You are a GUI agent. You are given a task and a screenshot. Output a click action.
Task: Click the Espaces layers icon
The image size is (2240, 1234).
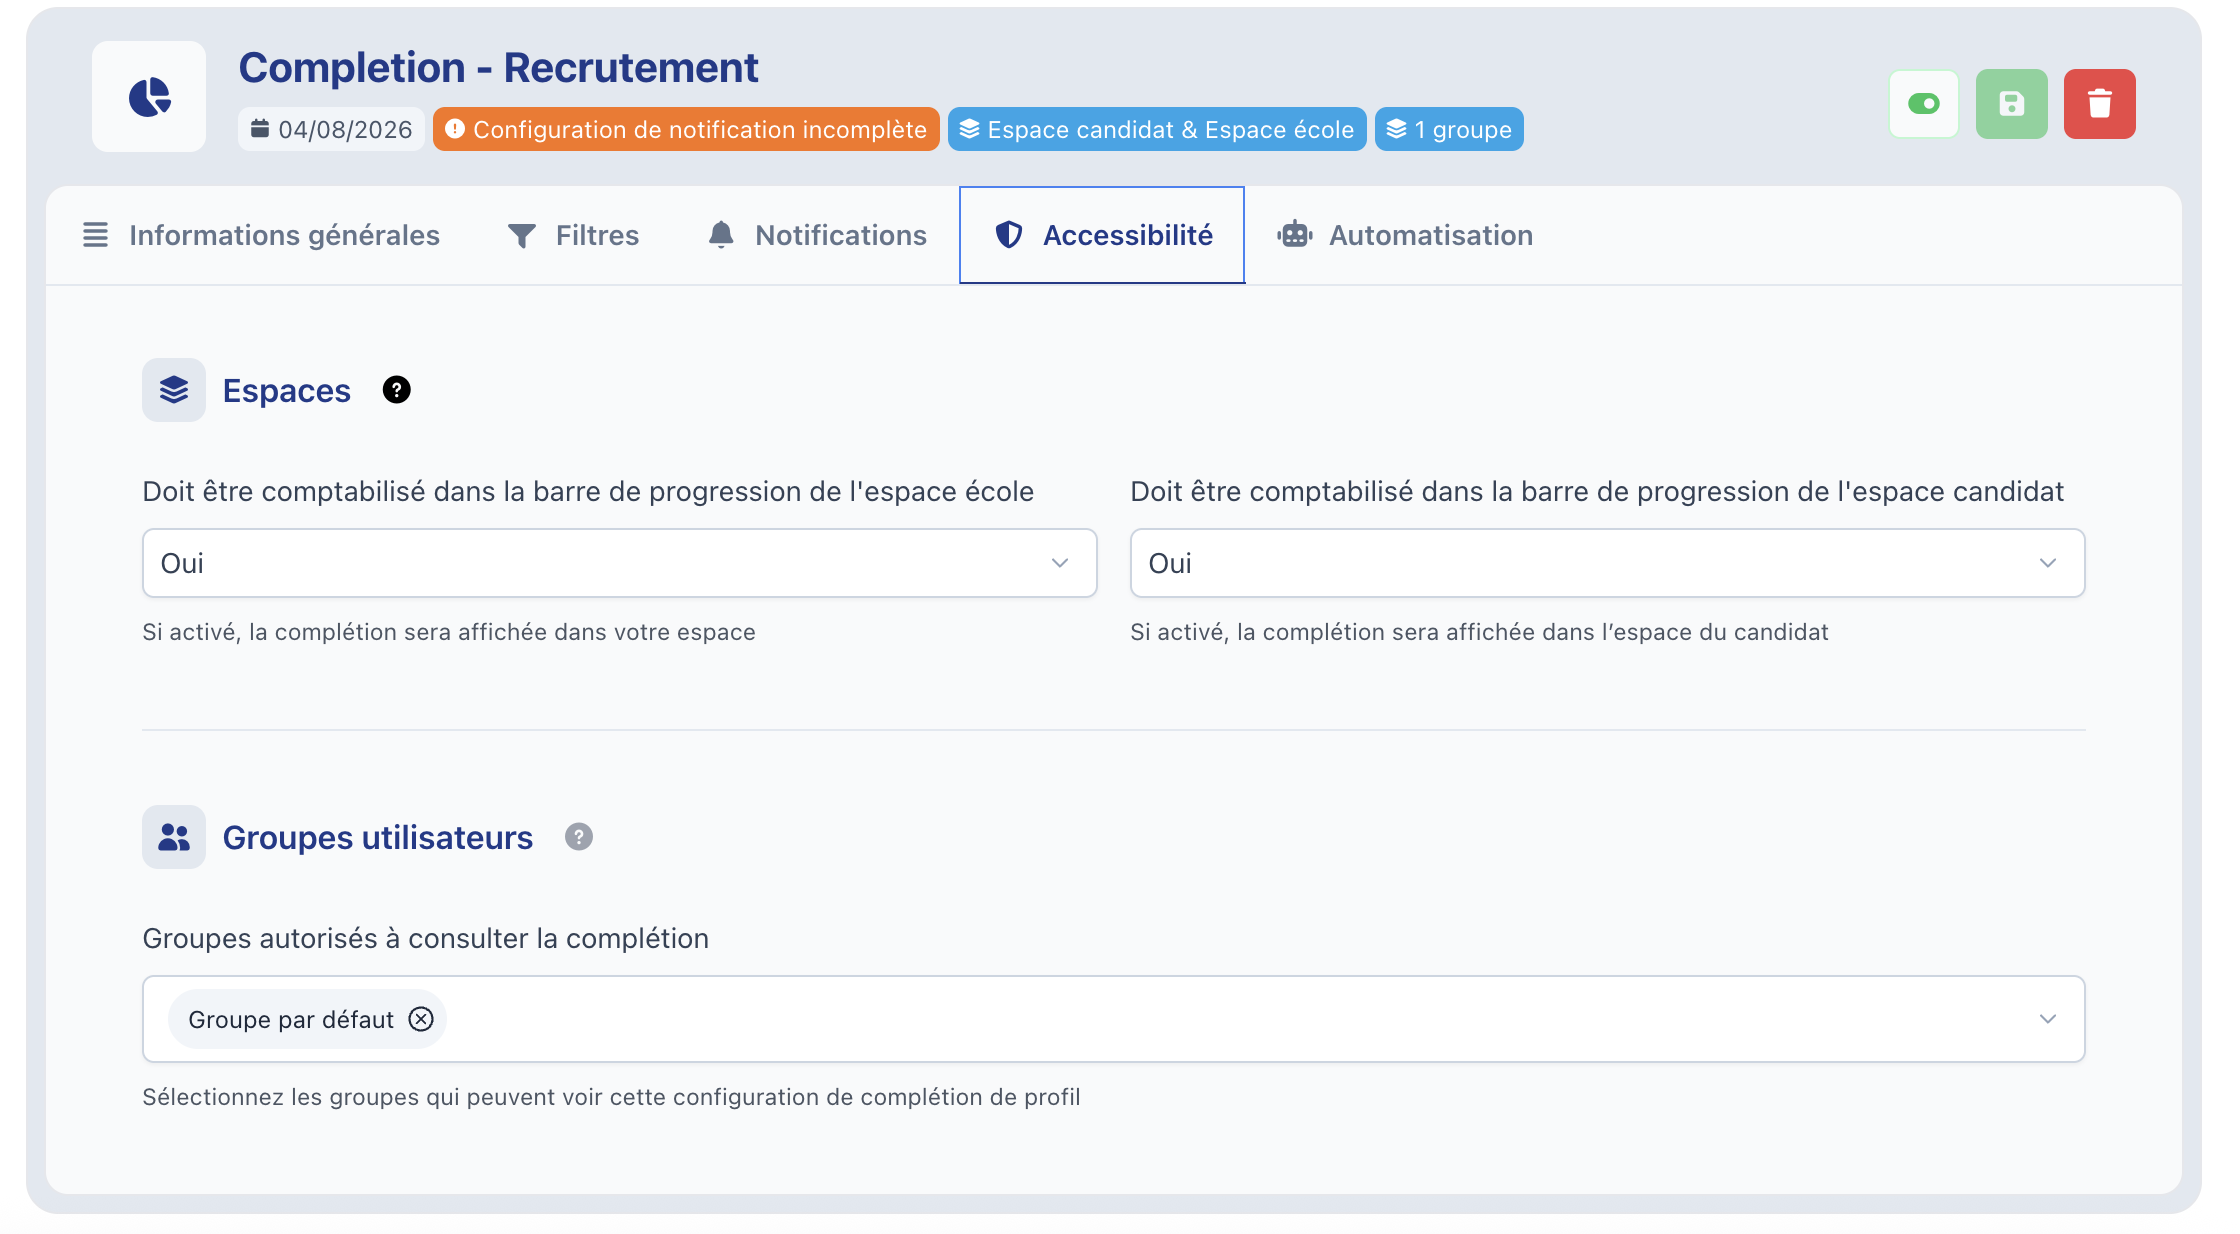tap(174, 390)
